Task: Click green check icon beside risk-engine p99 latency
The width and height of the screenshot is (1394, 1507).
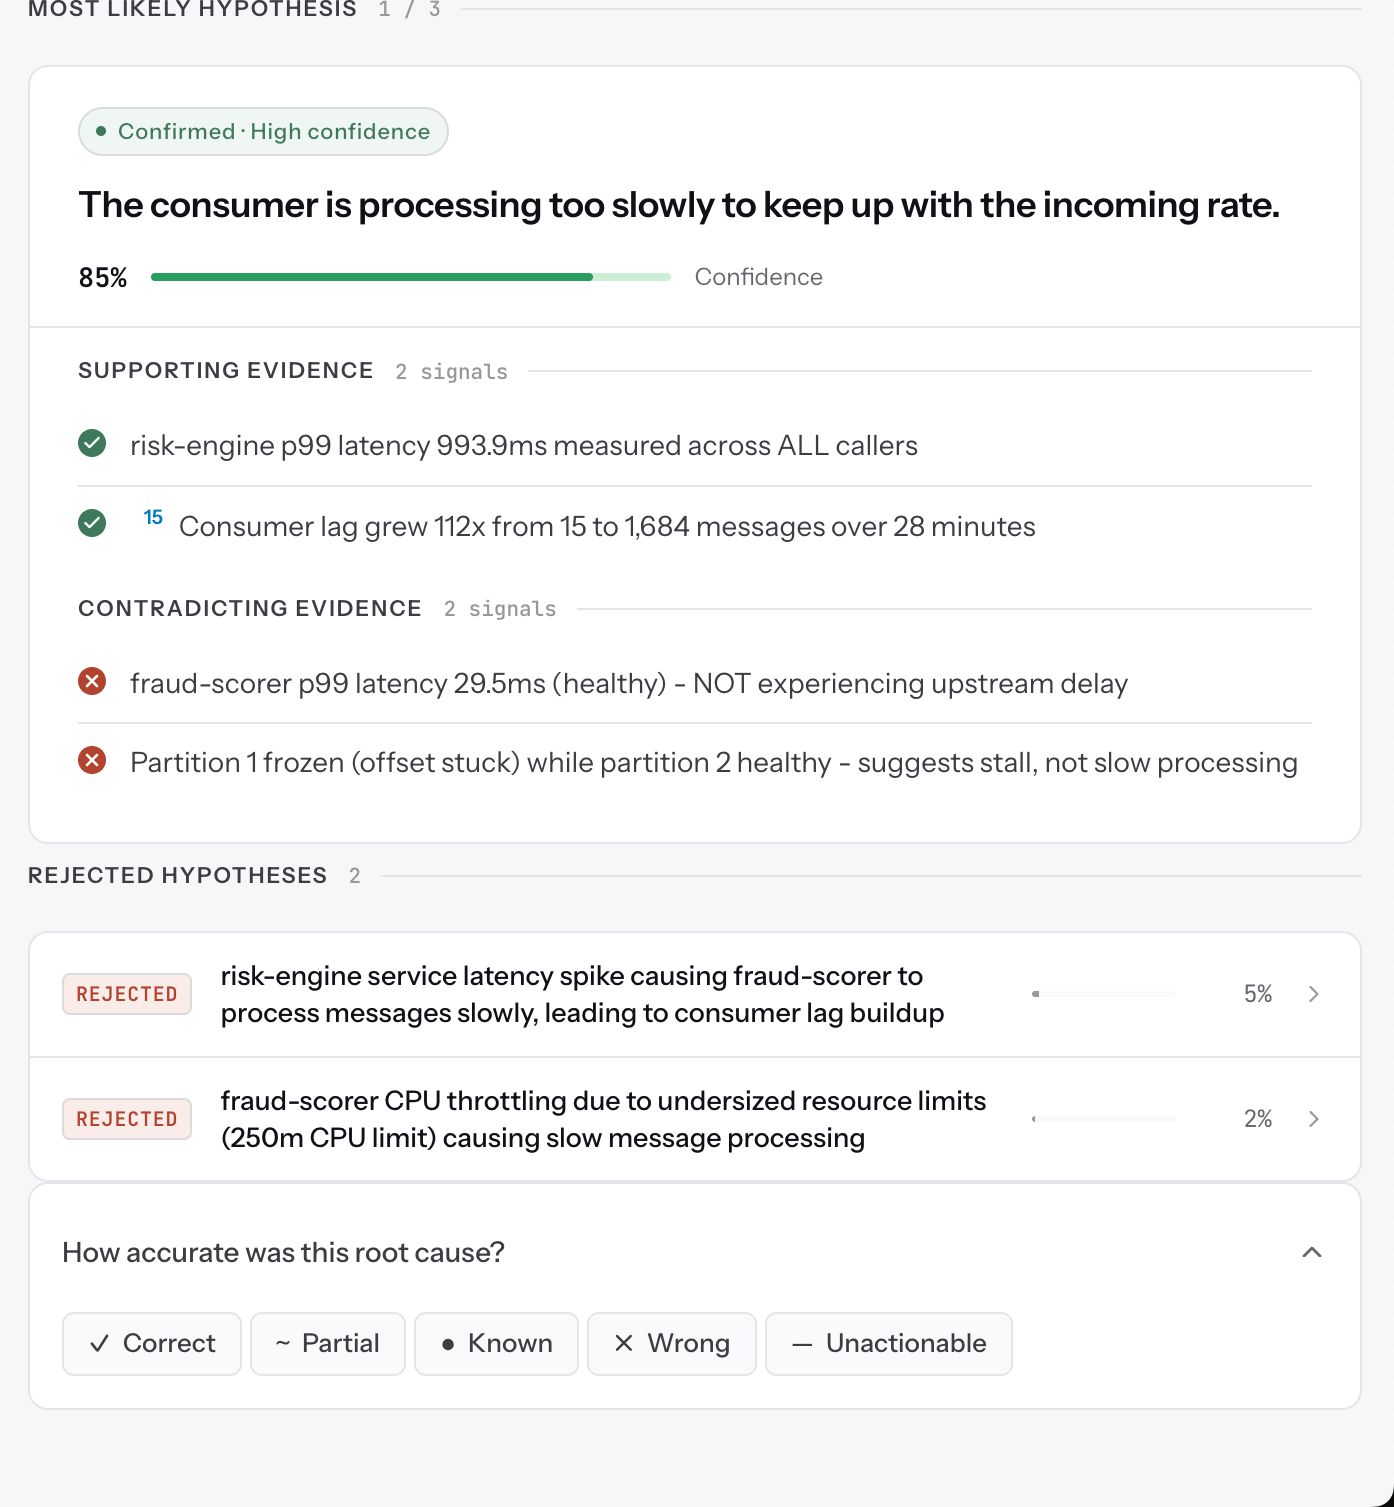Action: tap(92, 443)
